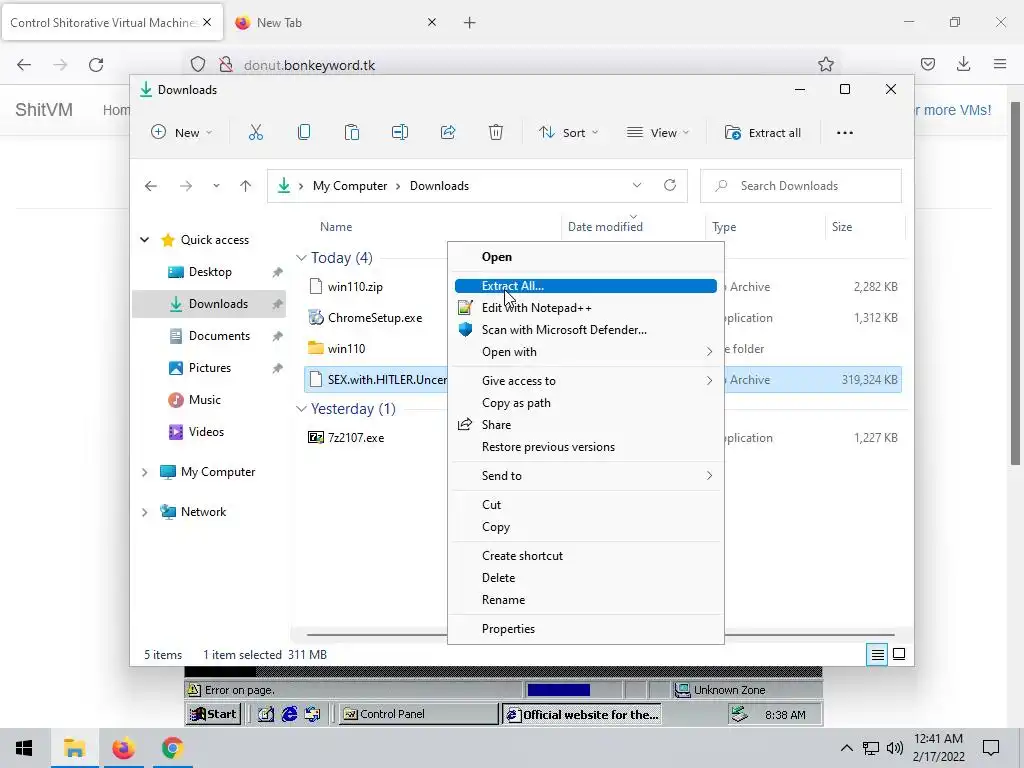Click the Date modified column header
This screenshot has width=1024, height=768.
[605, 227]
